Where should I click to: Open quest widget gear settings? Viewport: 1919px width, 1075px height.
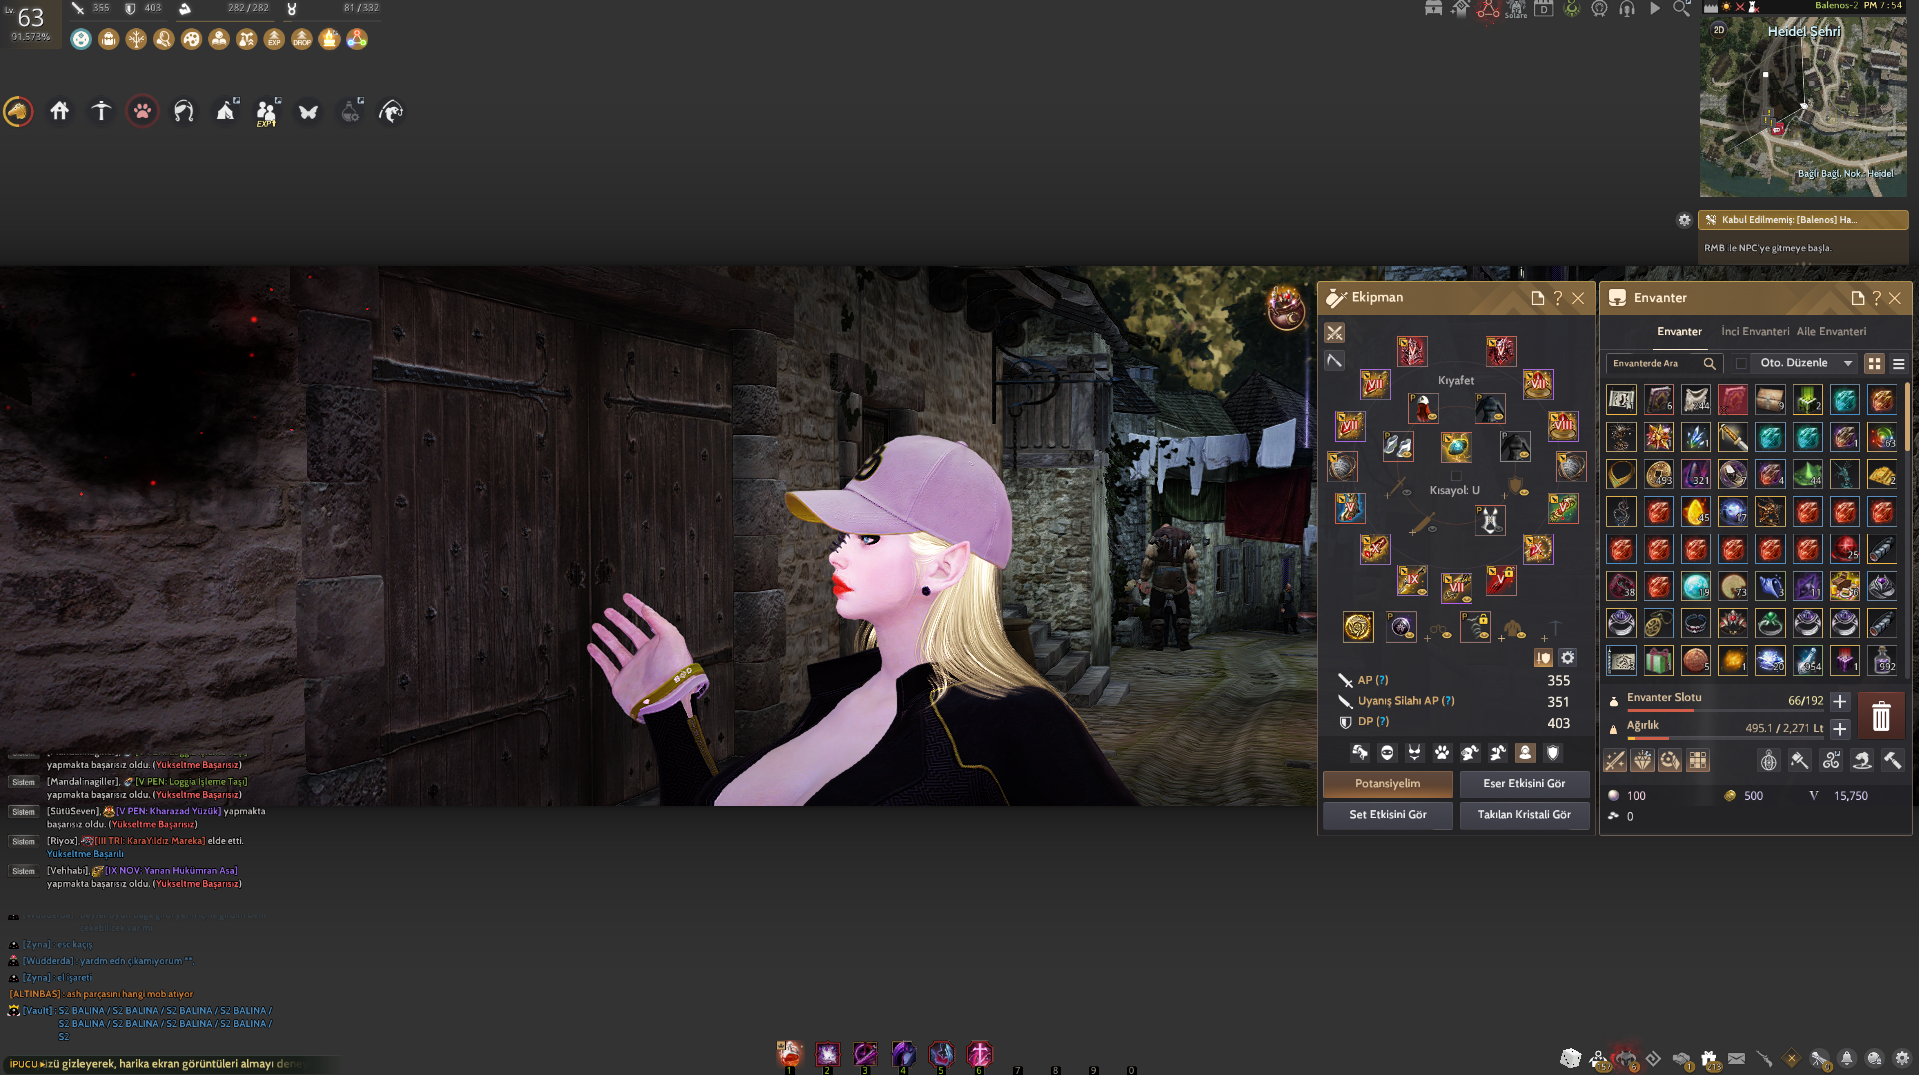pyautogui.click(x=1684, y=220)
